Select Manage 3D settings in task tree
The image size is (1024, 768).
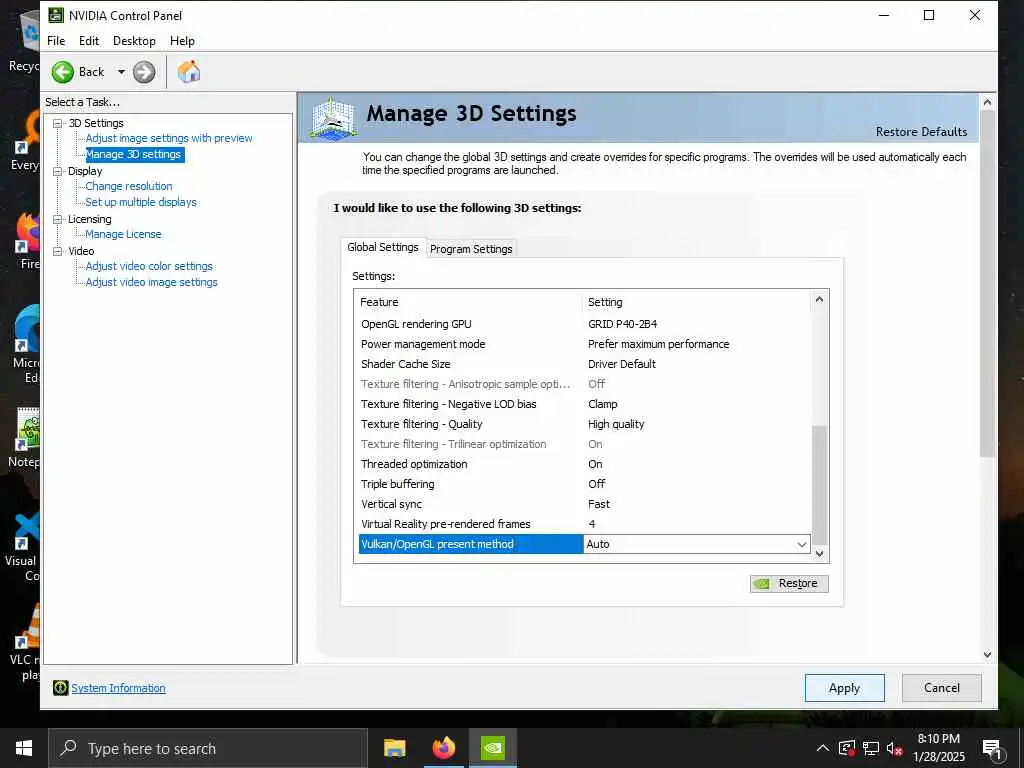pos(133,154)
